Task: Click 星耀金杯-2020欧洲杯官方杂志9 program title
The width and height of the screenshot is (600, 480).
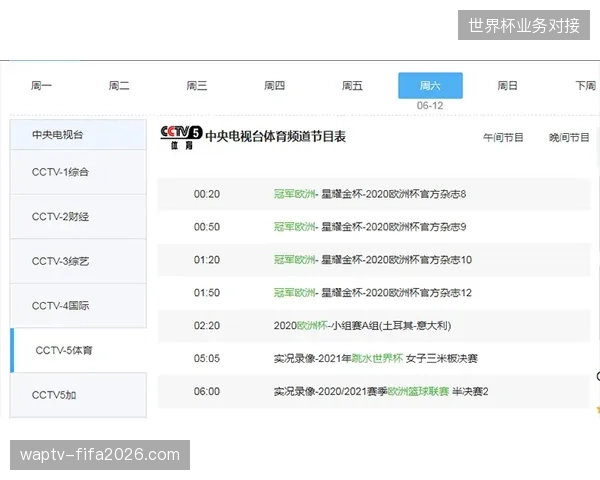Action: pos(394,227)
